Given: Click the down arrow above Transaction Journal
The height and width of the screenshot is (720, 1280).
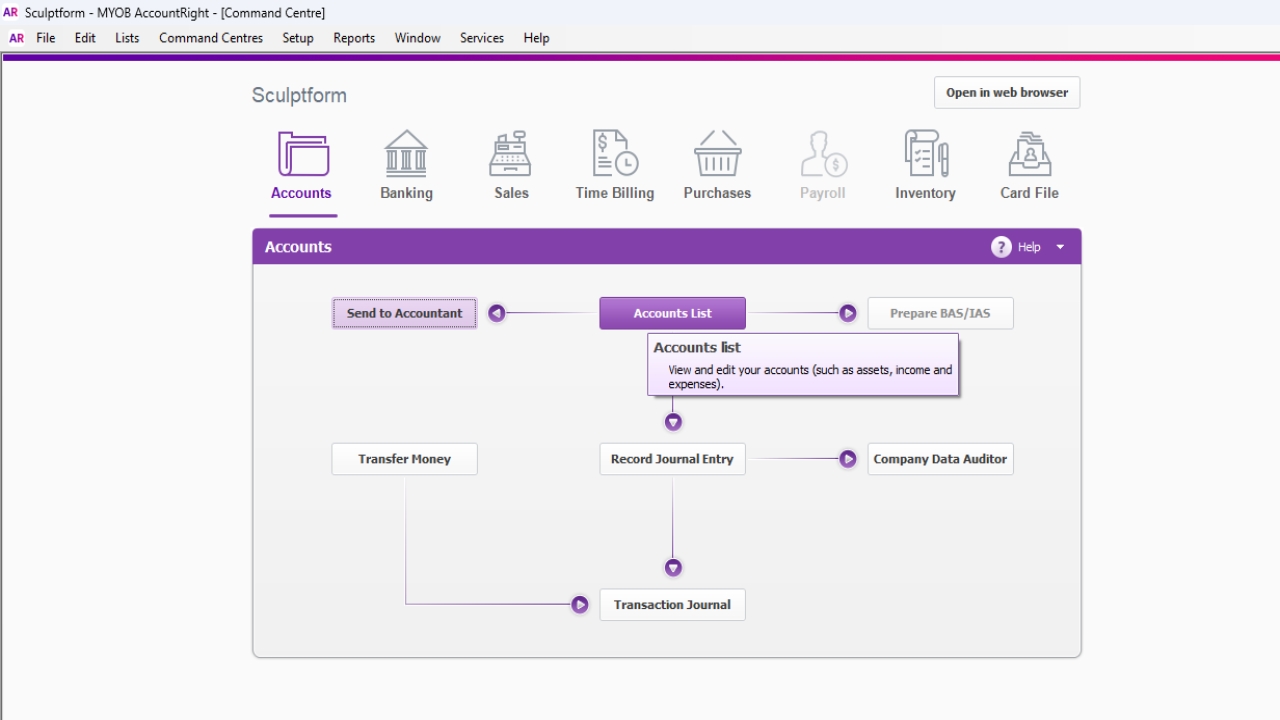Looking at the screenshot, I should (x=673, y=568).
